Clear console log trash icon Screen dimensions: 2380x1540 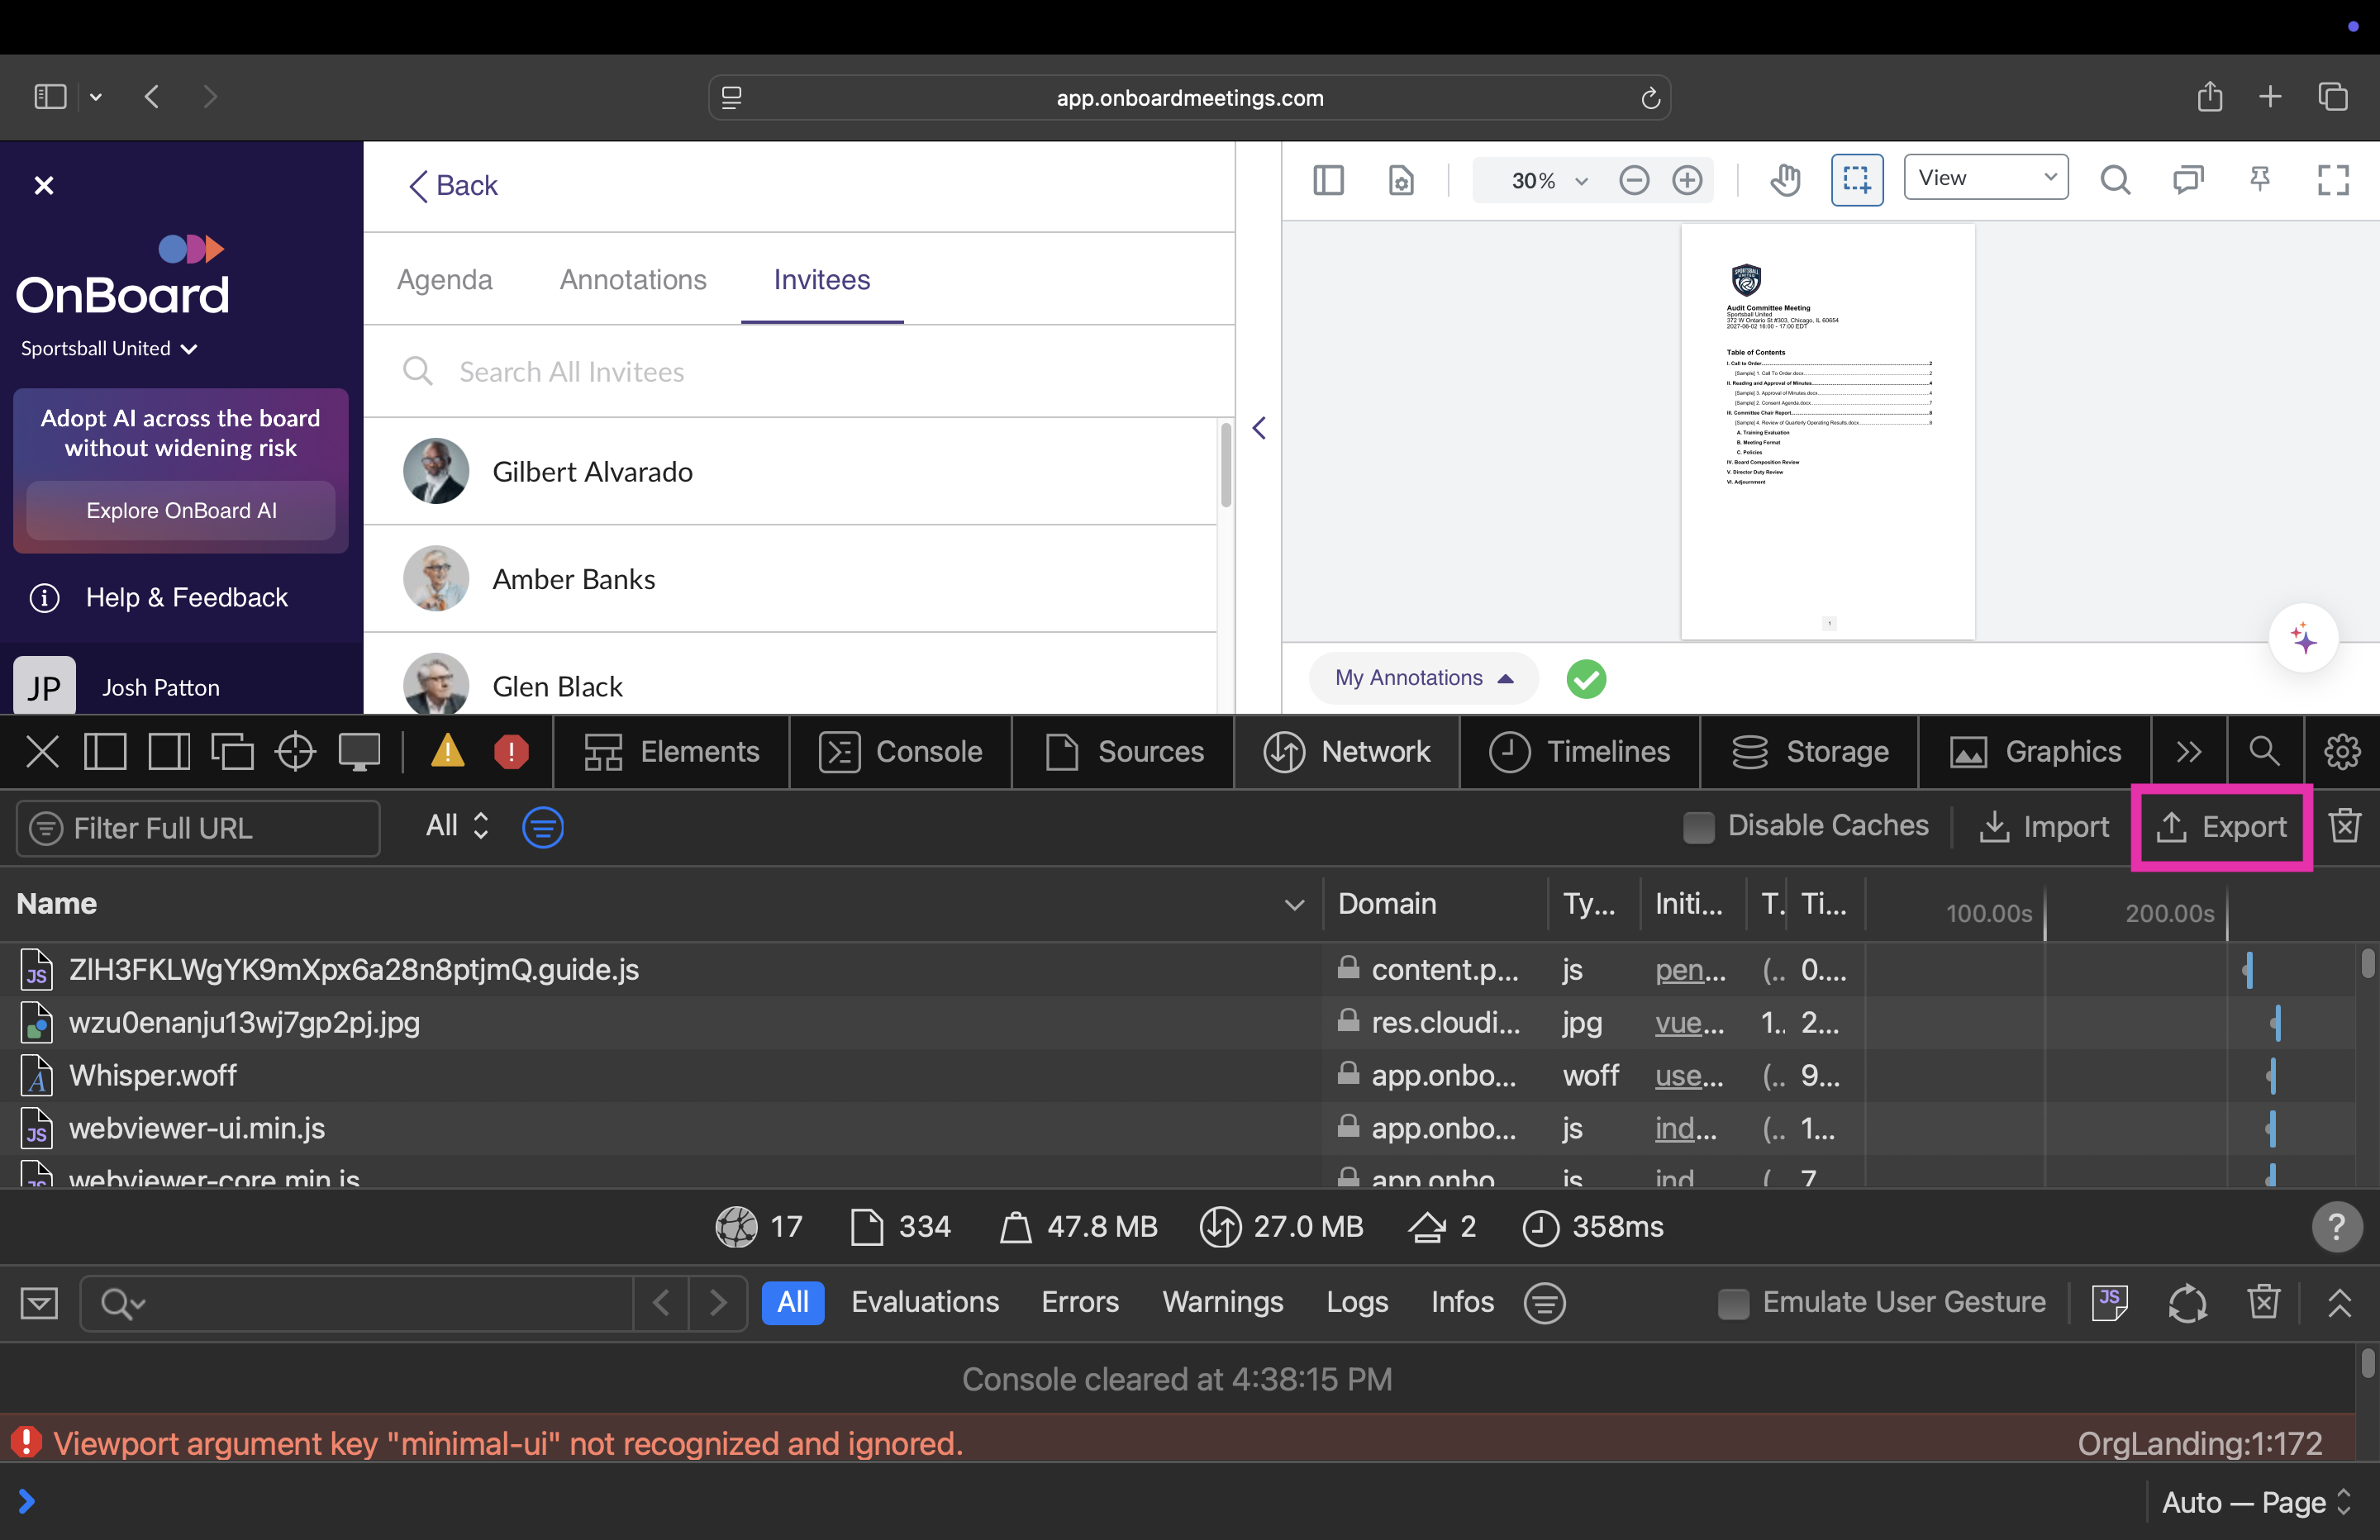click(2263, 1303)
